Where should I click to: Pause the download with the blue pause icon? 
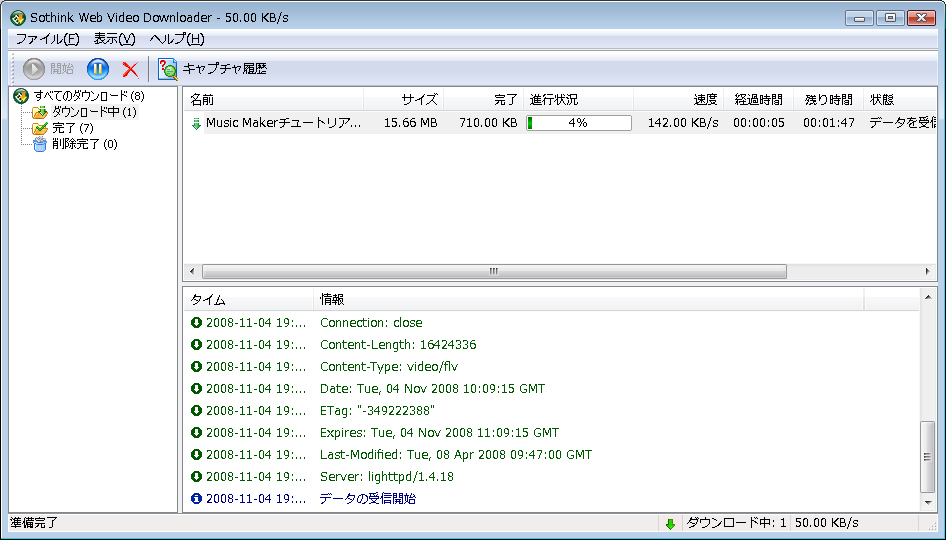(x=98, y=69)
